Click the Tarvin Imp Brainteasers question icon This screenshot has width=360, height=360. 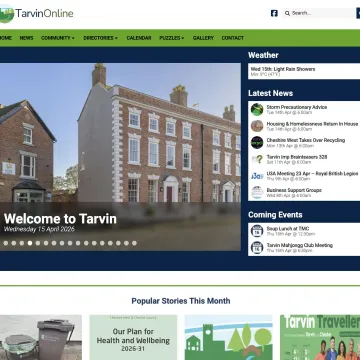click(257, 159)
